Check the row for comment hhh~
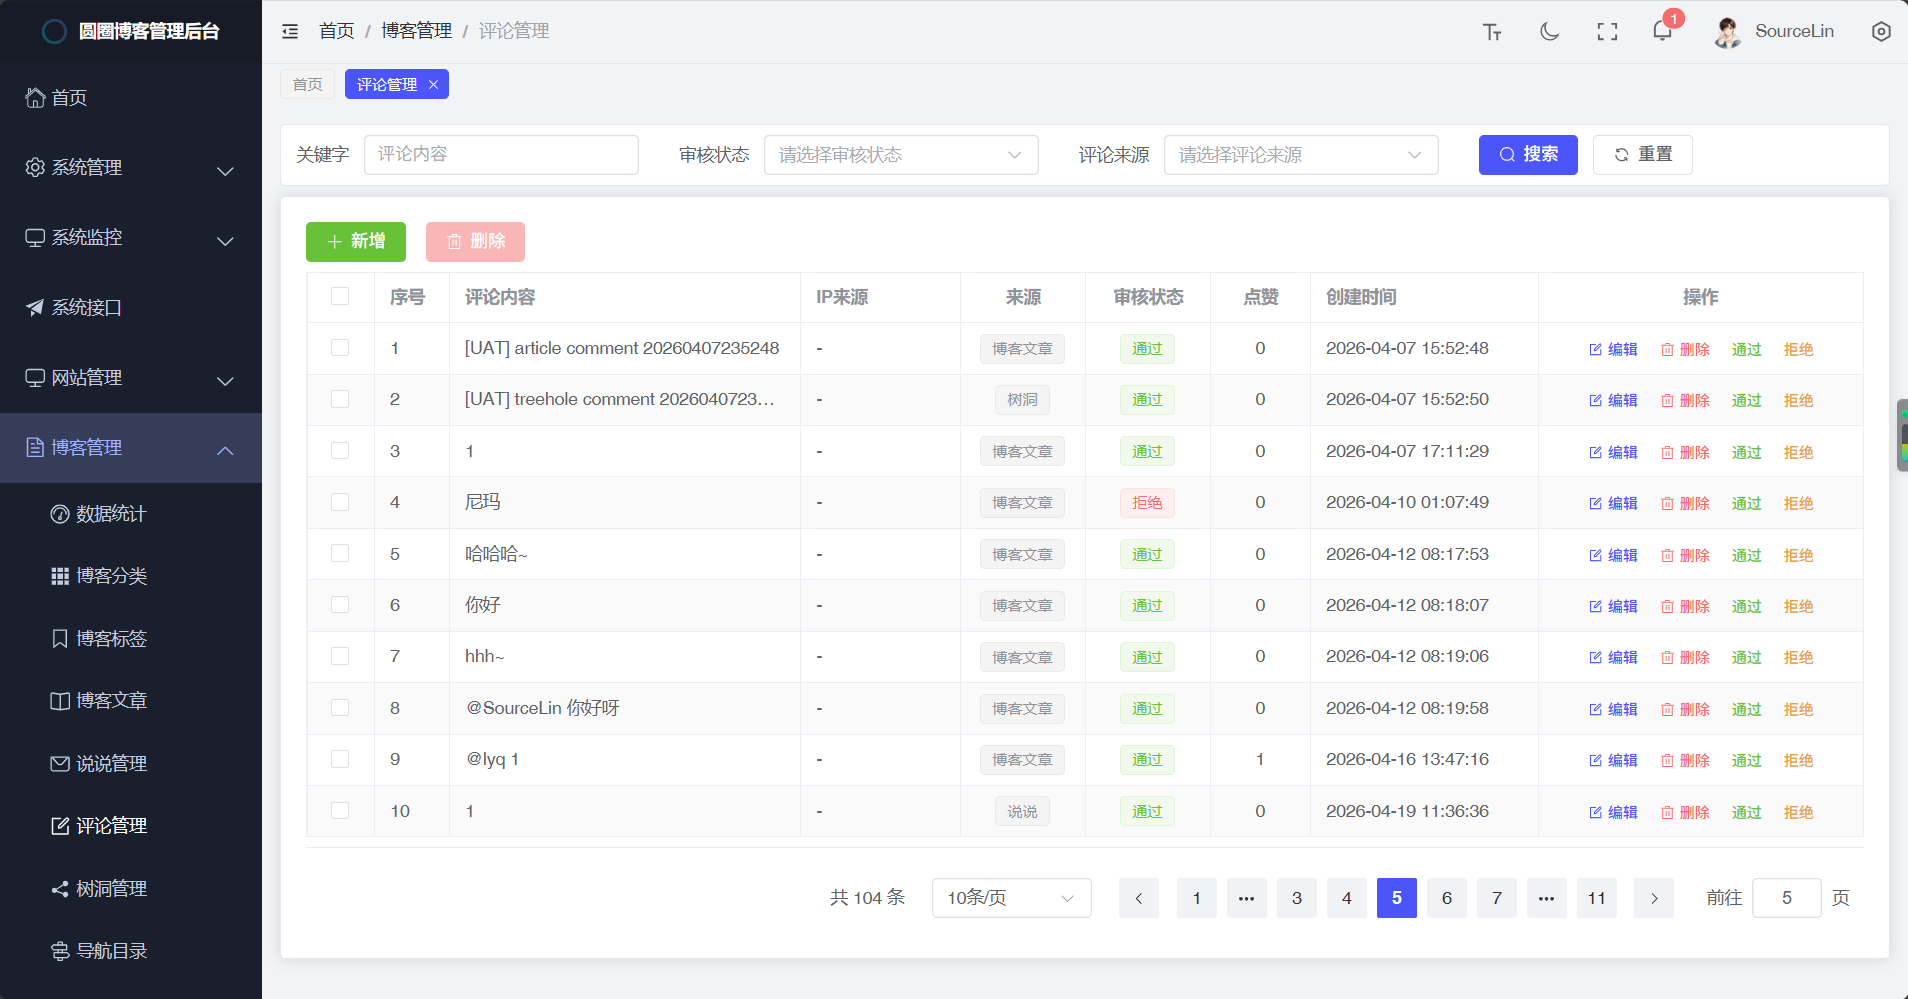This screenshot has height=999, width=1908. 340,656
